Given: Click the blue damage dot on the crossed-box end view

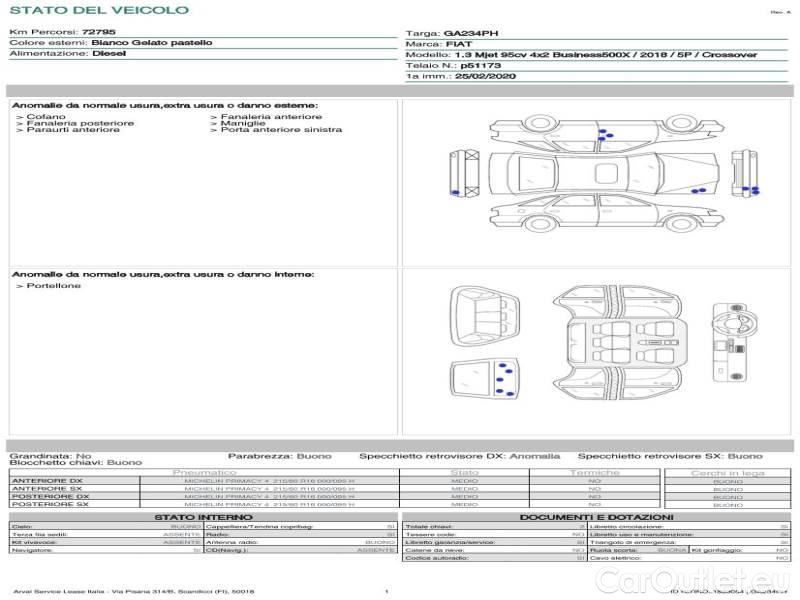Looking at the screenshot, I should (456, 193).
